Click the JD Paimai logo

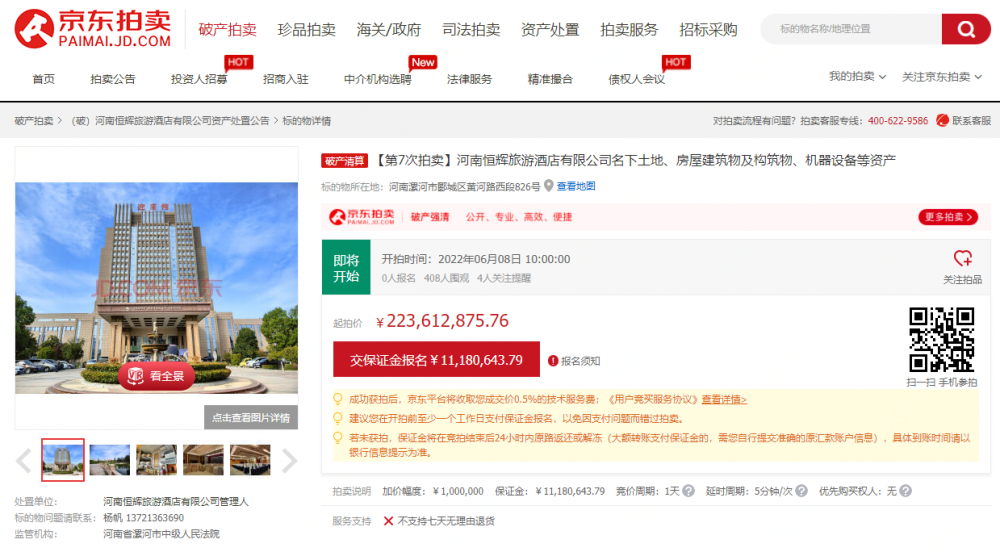click(93, 29)
